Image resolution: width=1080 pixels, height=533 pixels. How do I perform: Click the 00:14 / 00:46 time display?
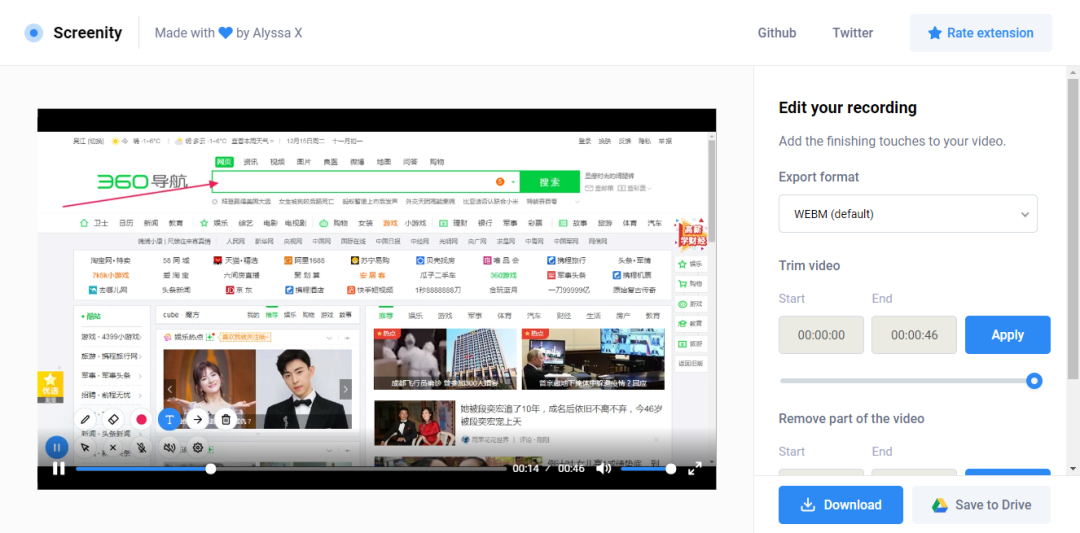point(548,469)
